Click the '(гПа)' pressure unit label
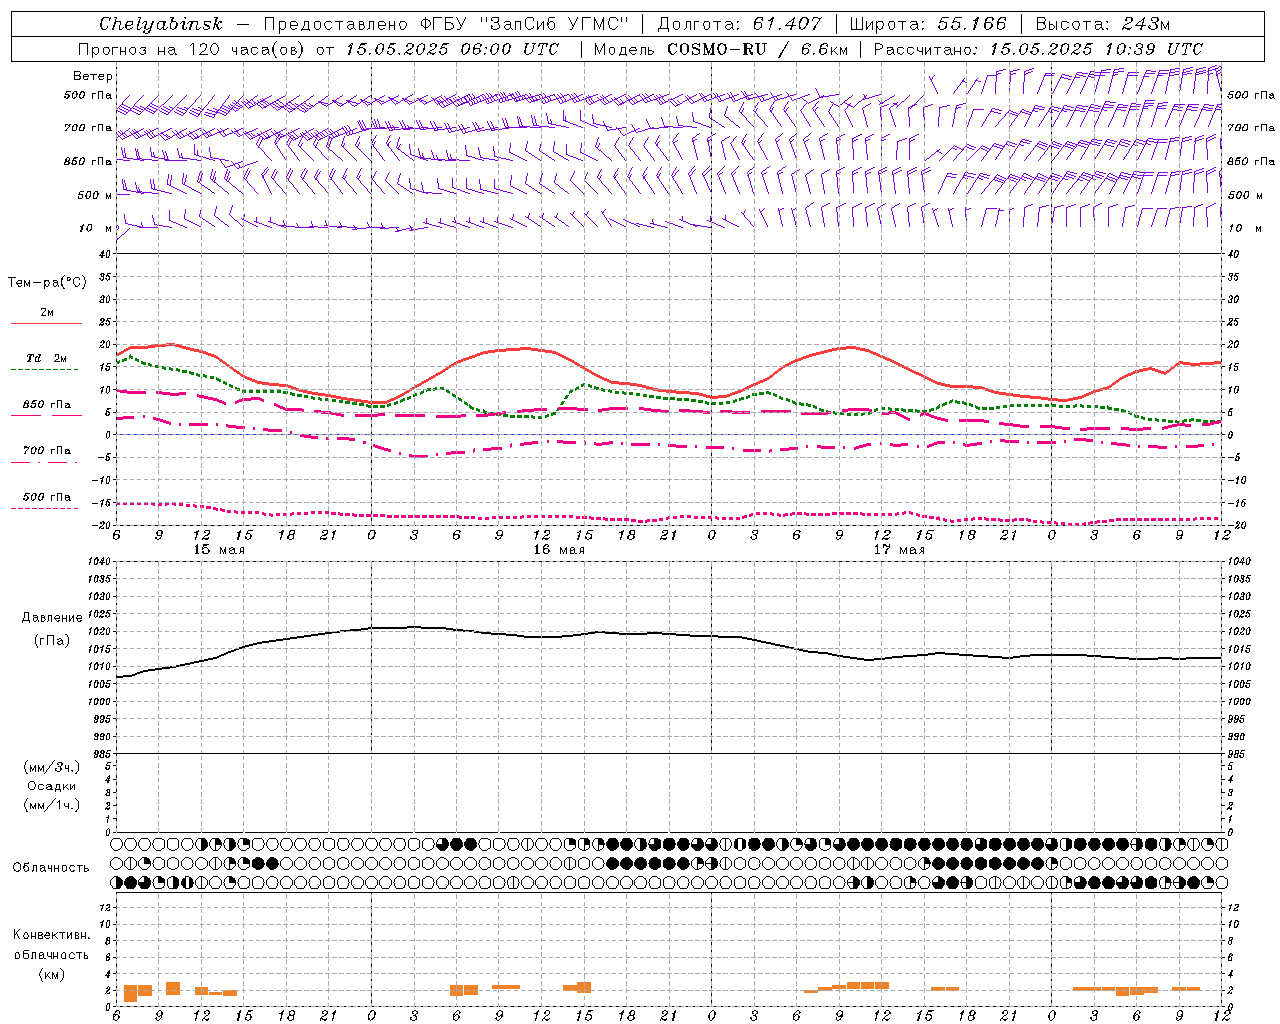This screenshot has height=1024, width=1280. click(x=52, y=641)
